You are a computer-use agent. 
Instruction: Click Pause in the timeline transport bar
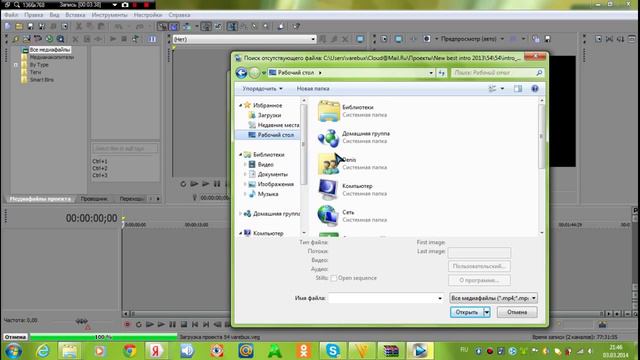point(172,324)
